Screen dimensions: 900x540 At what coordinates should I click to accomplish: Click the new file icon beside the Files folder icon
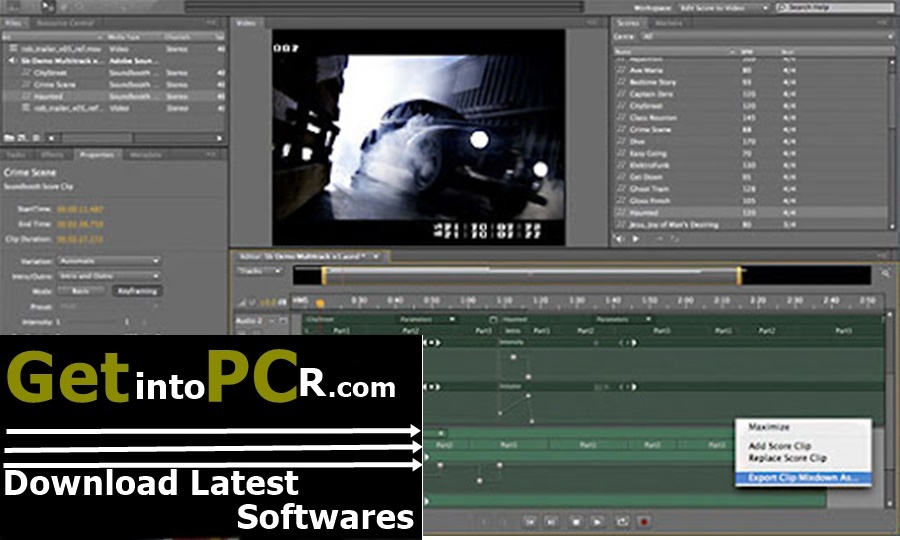pyautogui.click(x=22, y=138)
